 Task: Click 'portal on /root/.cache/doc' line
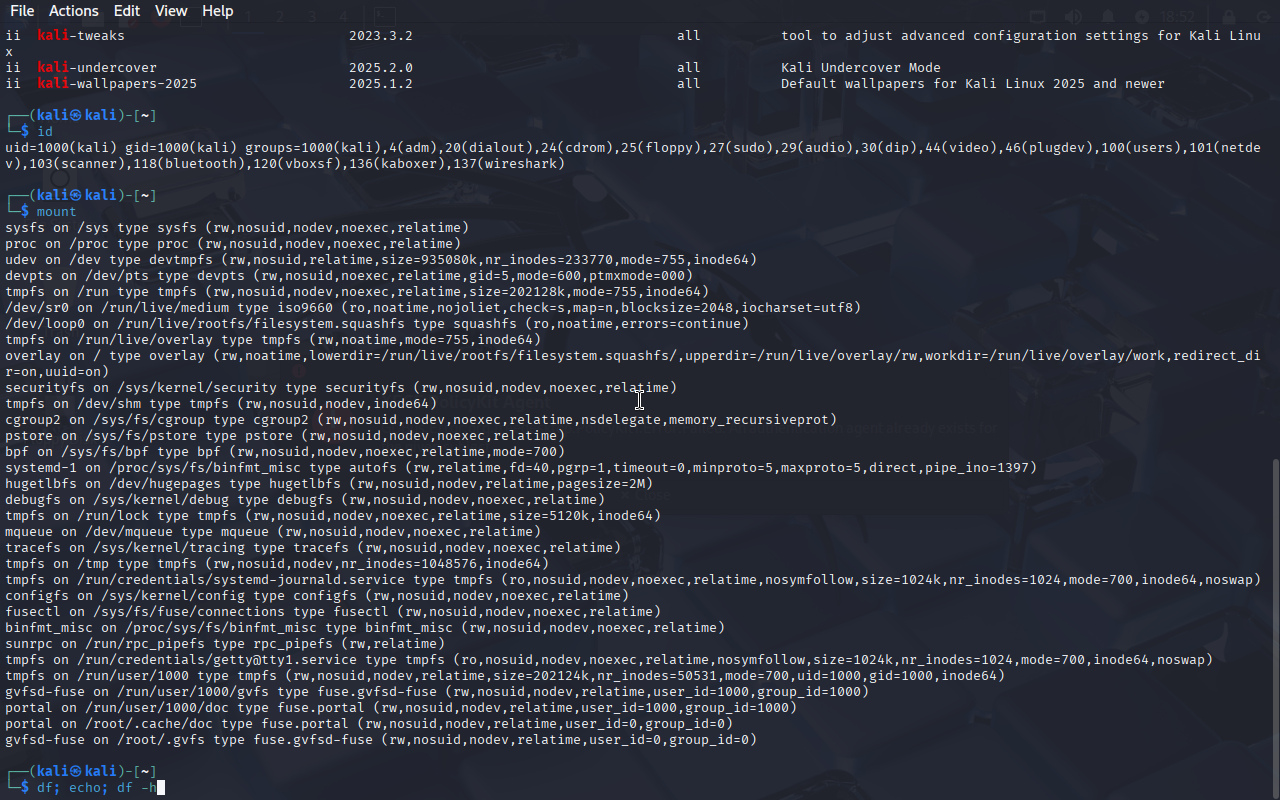point(369,724)
